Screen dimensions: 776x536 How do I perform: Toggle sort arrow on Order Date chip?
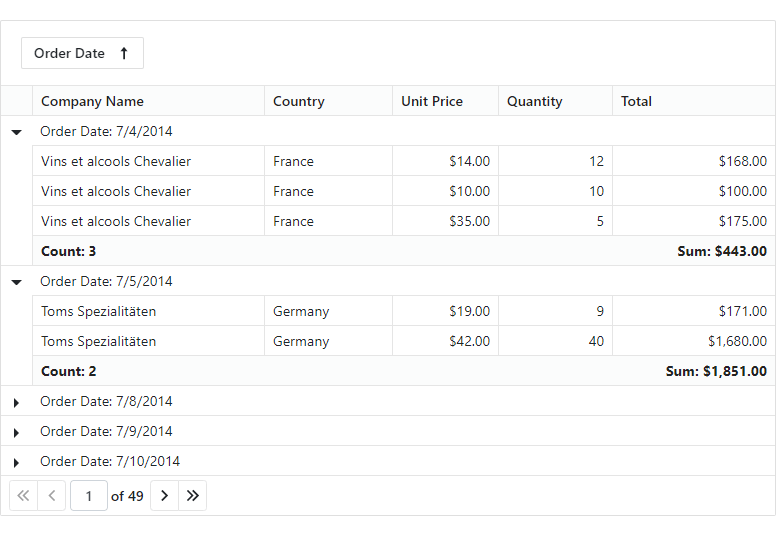tap(124, 54)
